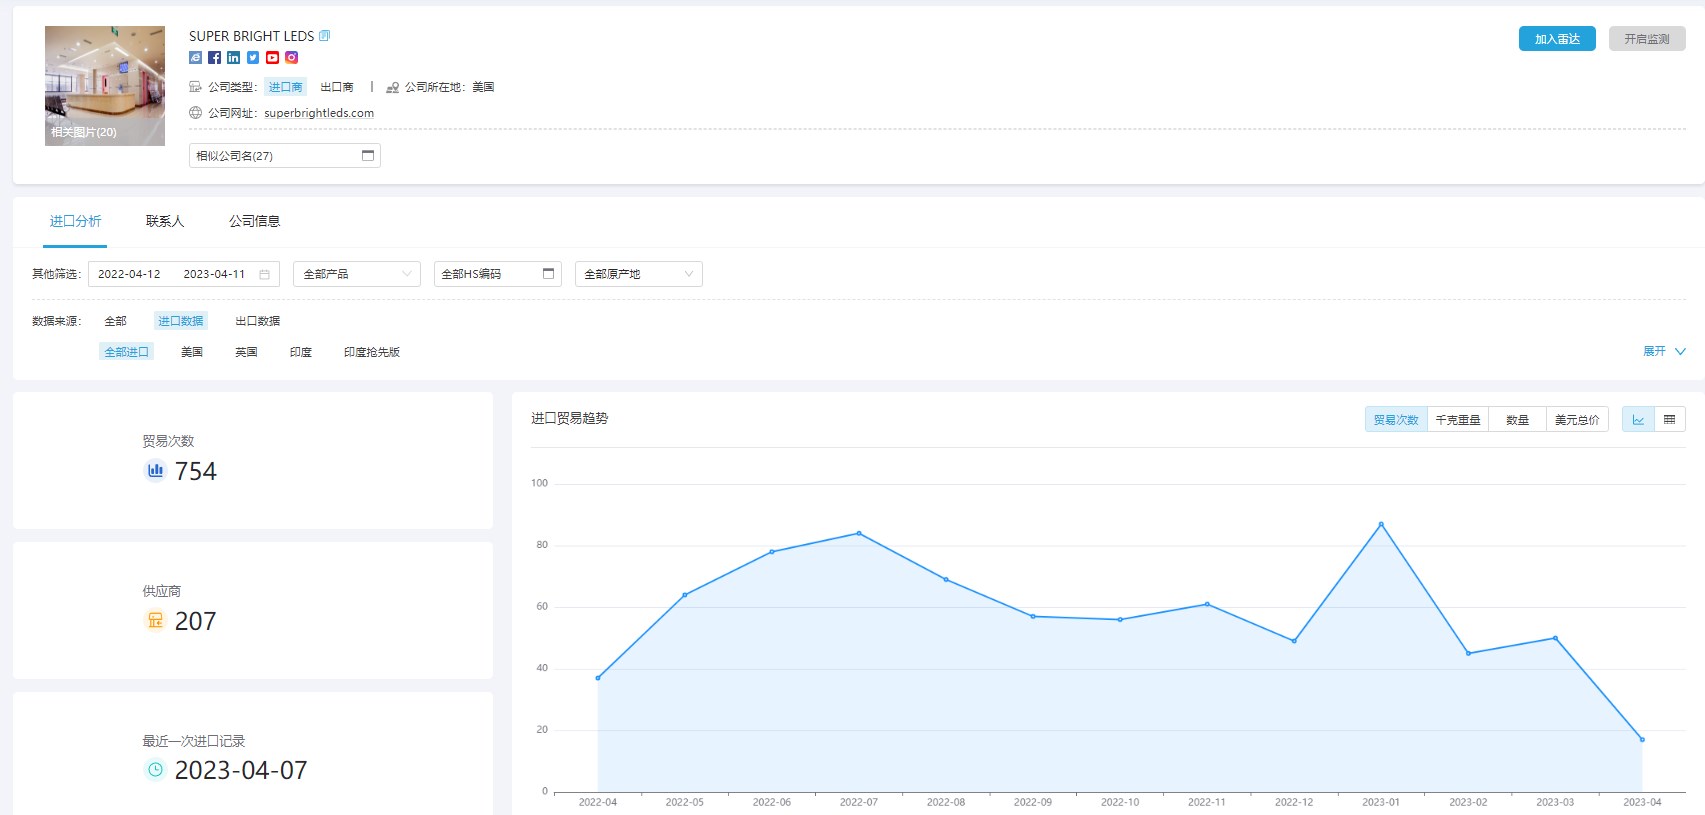Screen dimensions: 1705x815
Task: Switch trend view to table mode
Action: [1669, 419]
